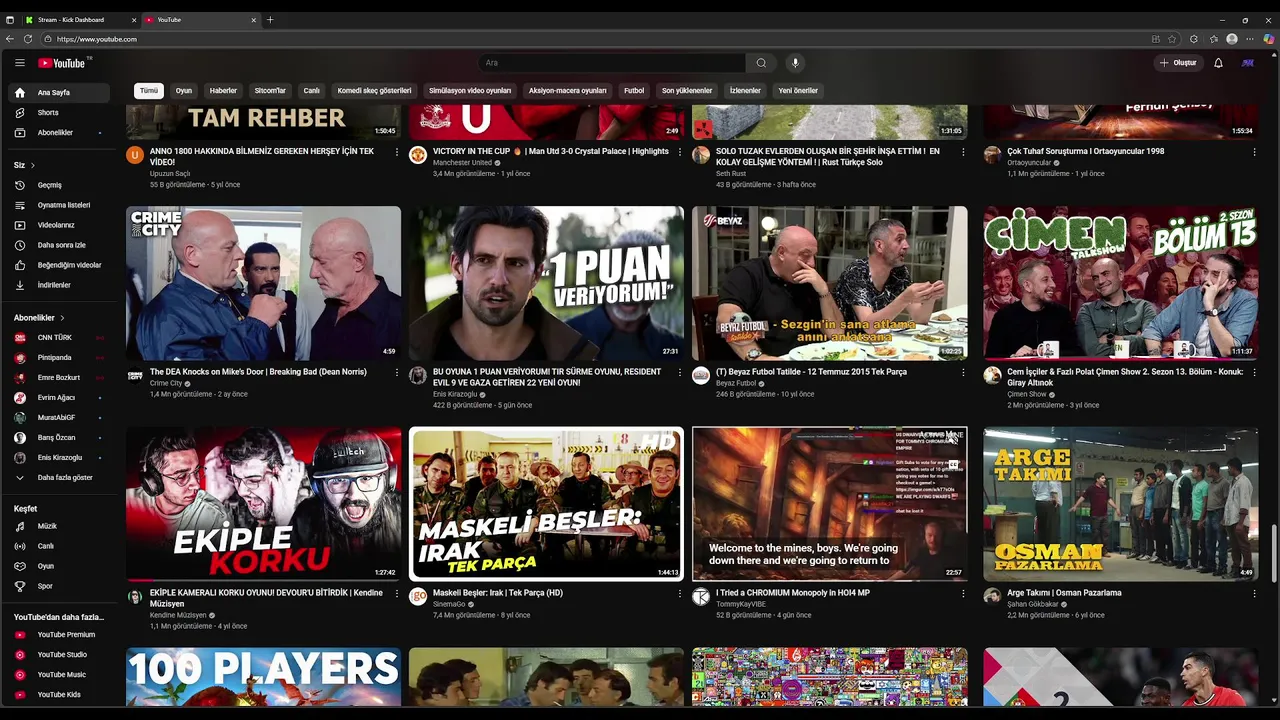
Task: Select the Sitcom'lar filter chip
Action: pyautogui.click(x=270, y=90)
